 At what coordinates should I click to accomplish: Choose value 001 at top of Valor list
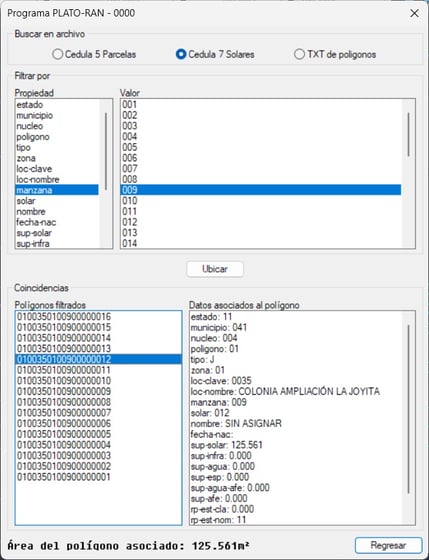click(261, 105)
